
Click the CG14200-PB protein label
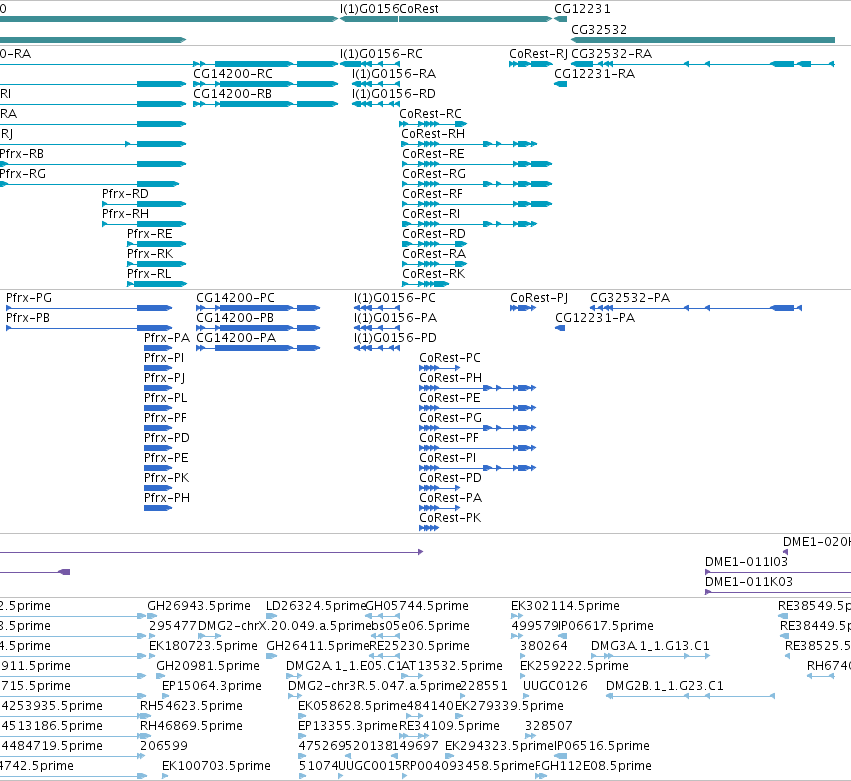[x=235, y=318]
